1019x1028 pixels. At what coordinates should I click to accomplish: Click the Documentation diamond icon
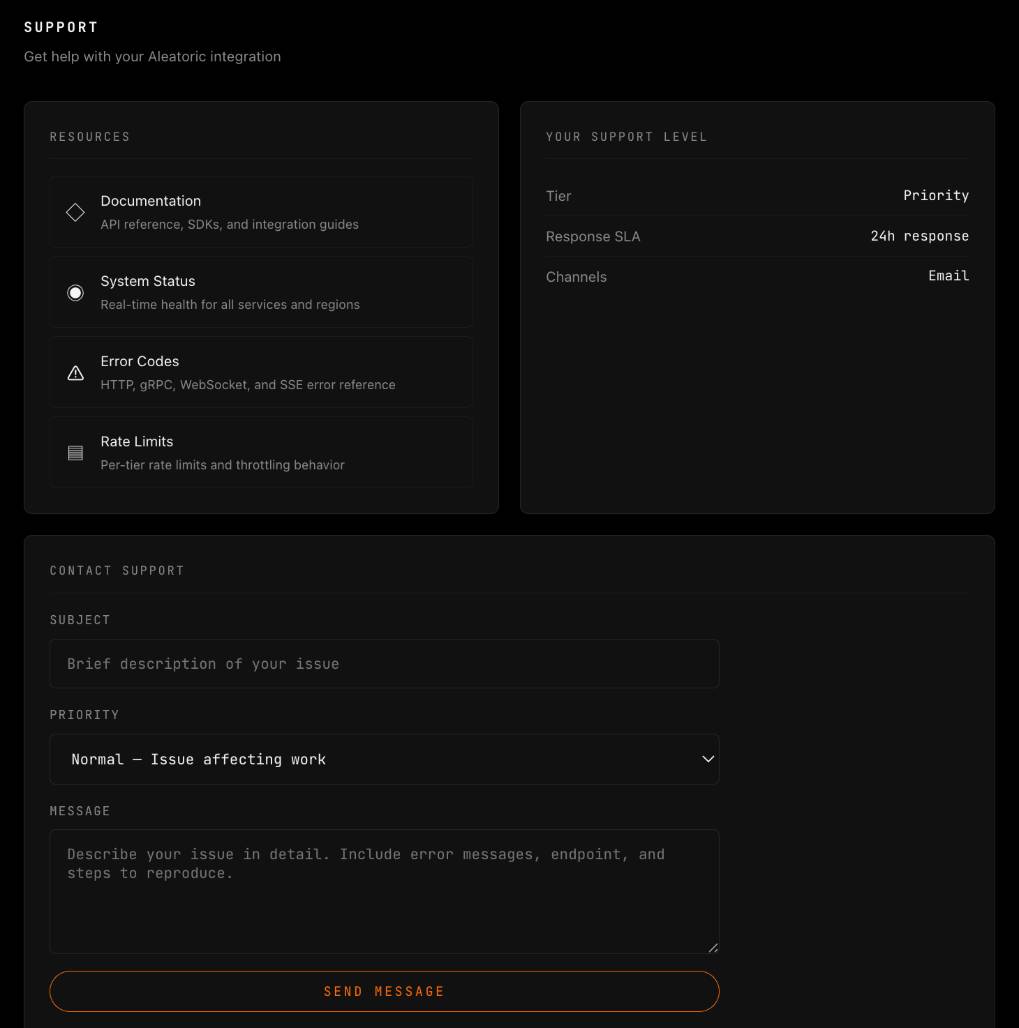(x=75, y=212)
